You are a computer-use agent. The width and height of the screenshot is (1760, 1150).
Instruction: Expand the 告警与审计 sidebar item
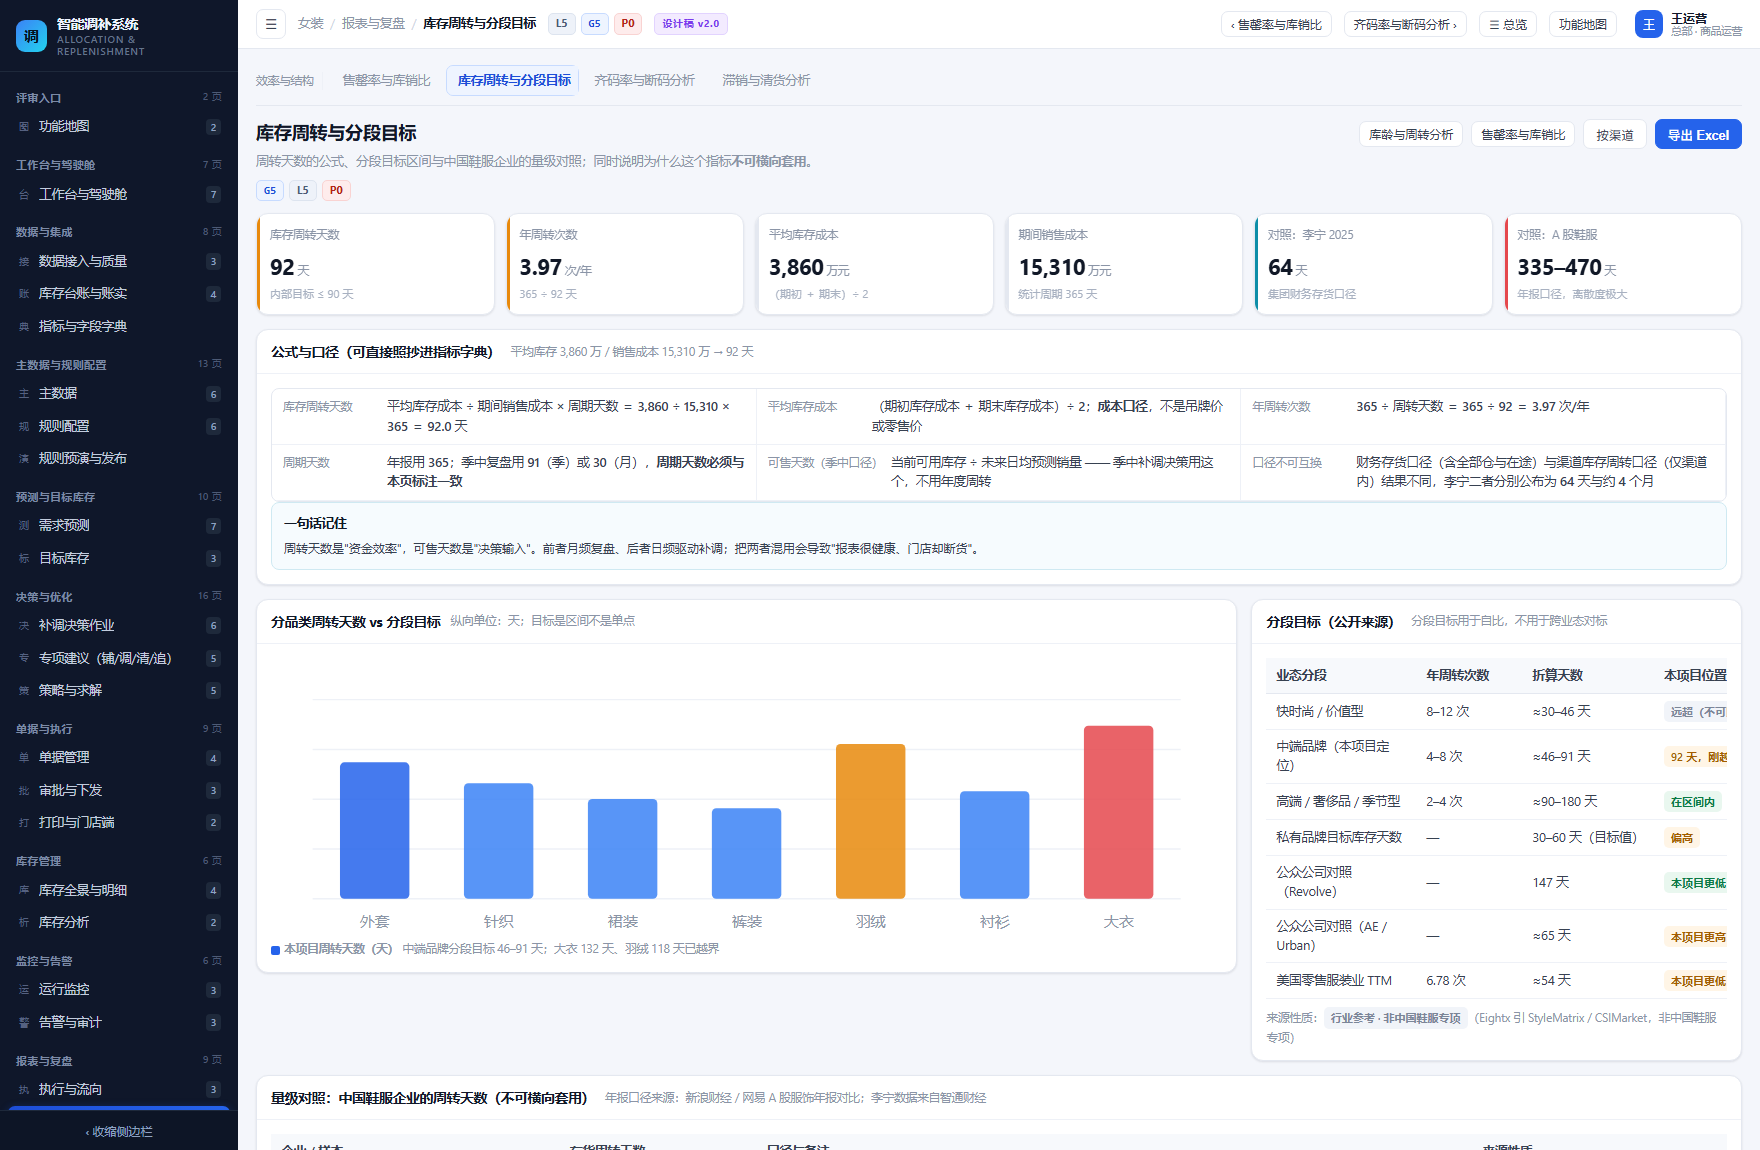point(119,1022)
